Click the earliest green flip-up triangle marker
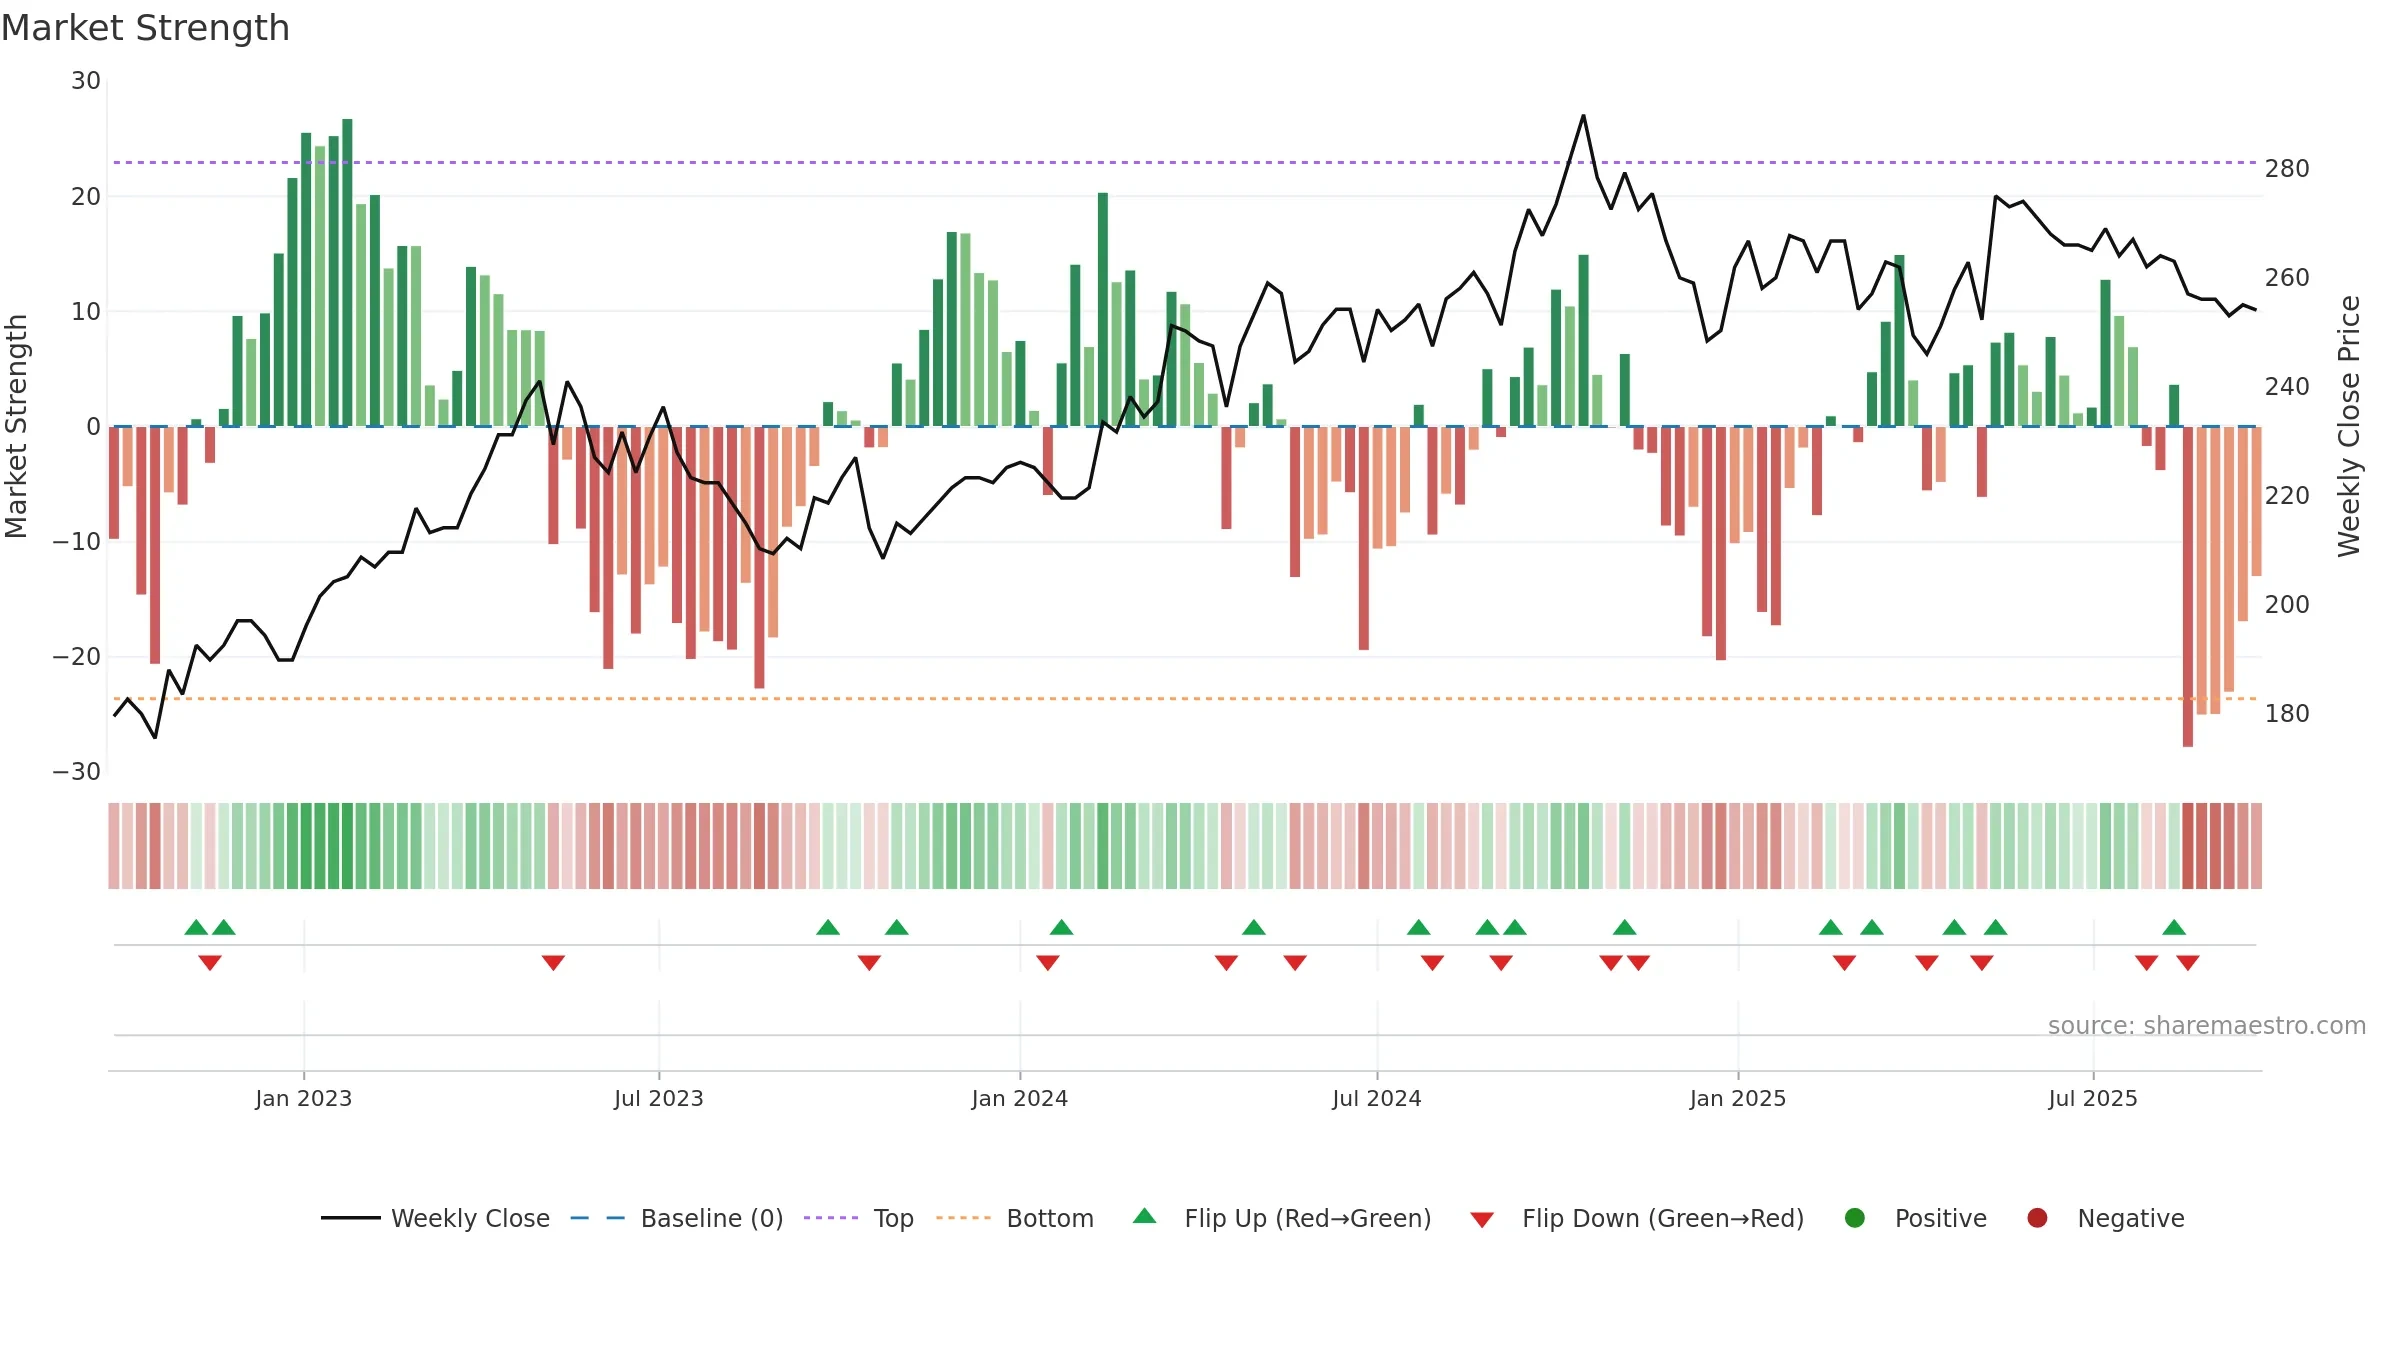The image size is (2400, 1350). [x=196, y=927]
